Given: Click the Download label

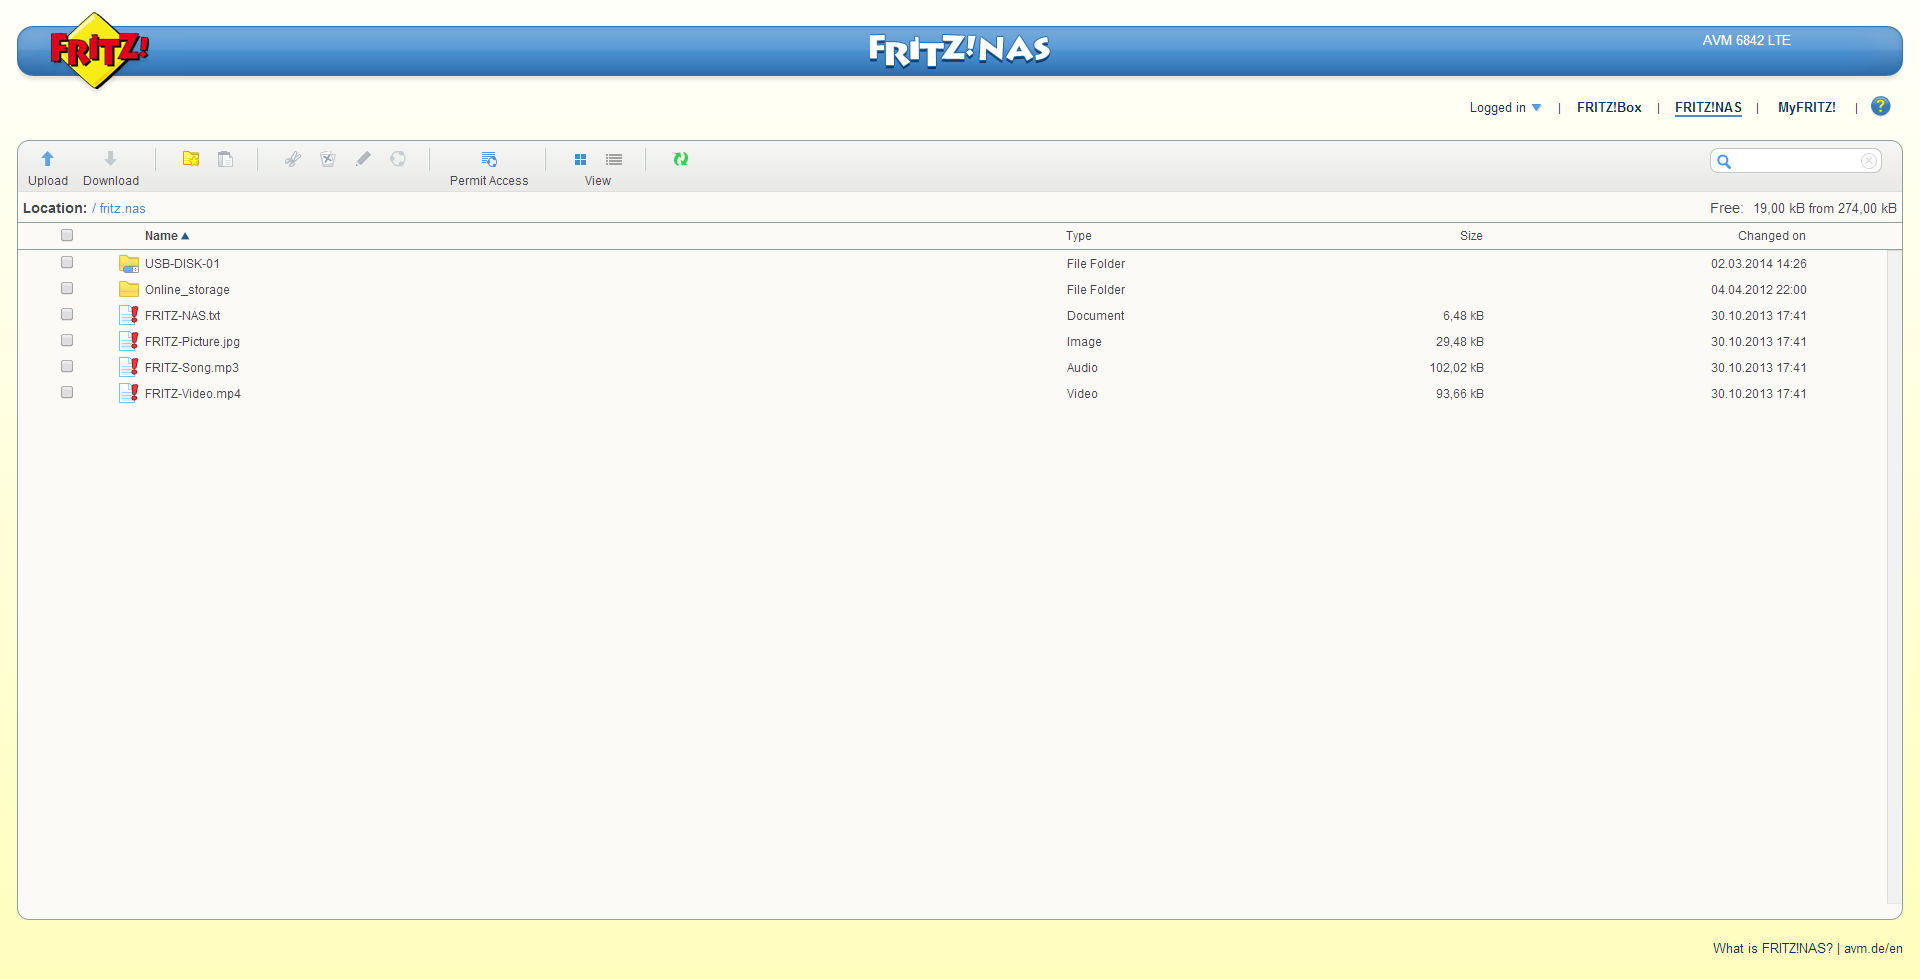Looking at the screenshot, I should 111,181.
